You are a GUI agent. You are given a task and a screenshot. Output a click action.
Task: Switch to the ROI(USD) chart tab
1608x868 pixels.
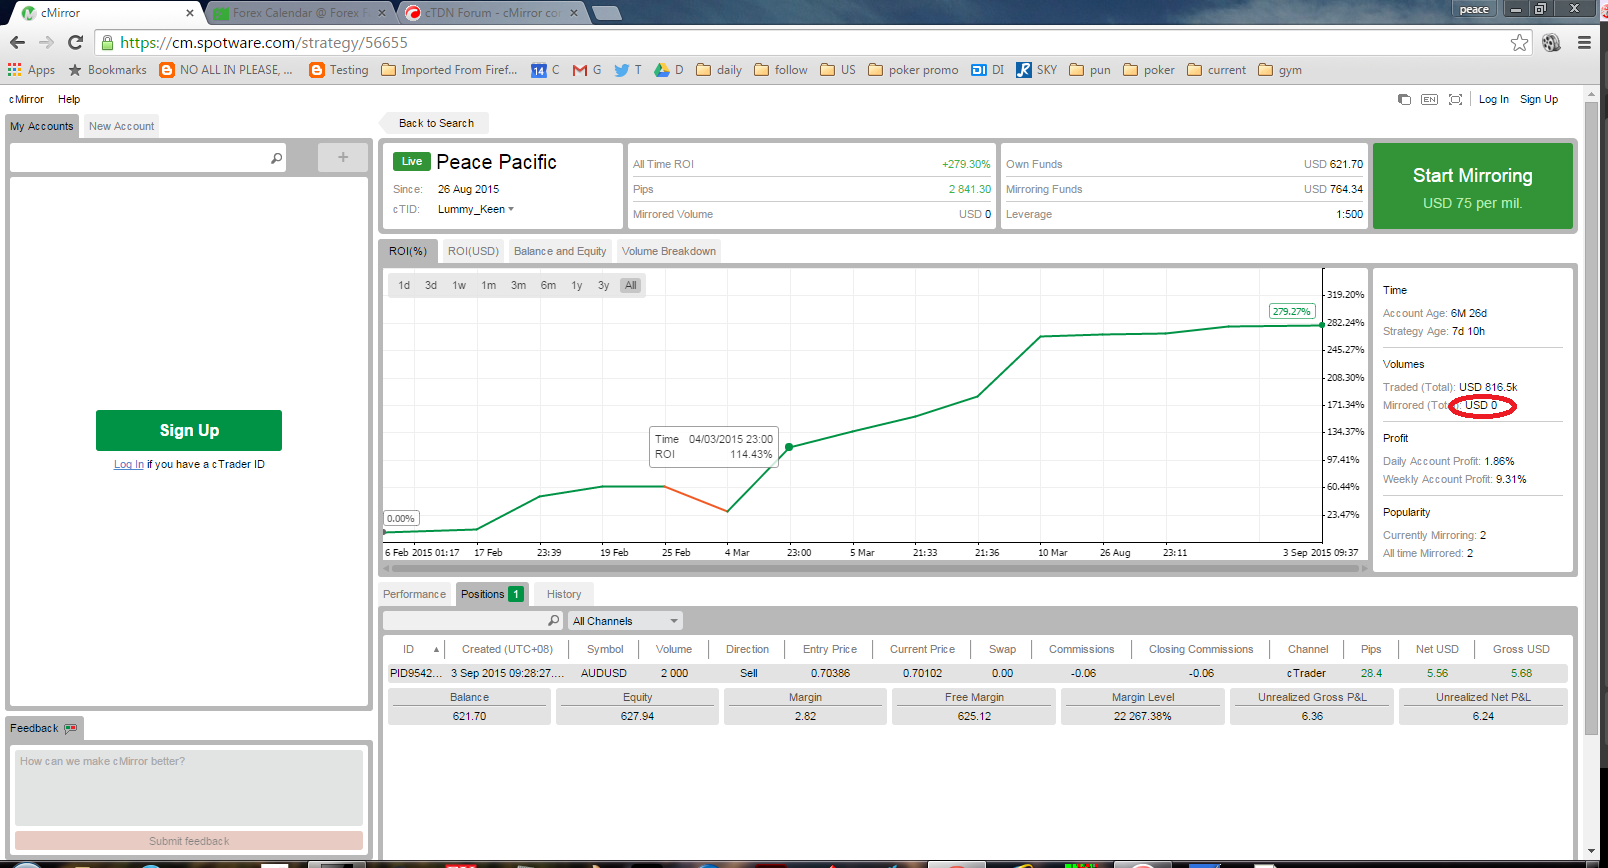(x=473, y=251)
